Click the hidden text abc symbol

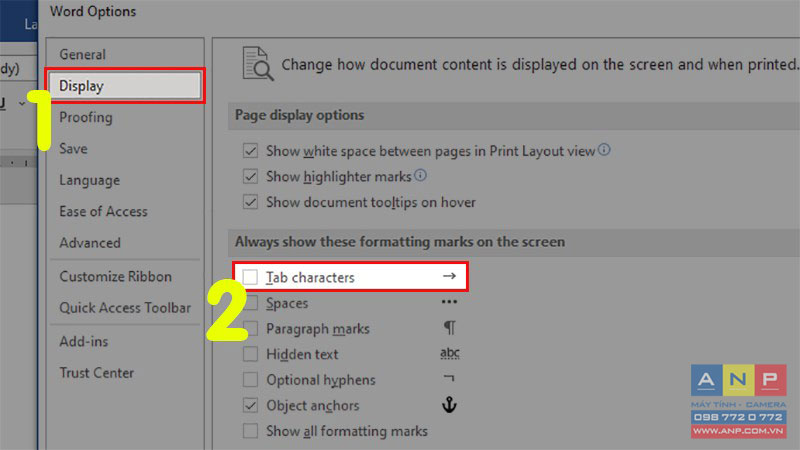[x=449, y=353]
